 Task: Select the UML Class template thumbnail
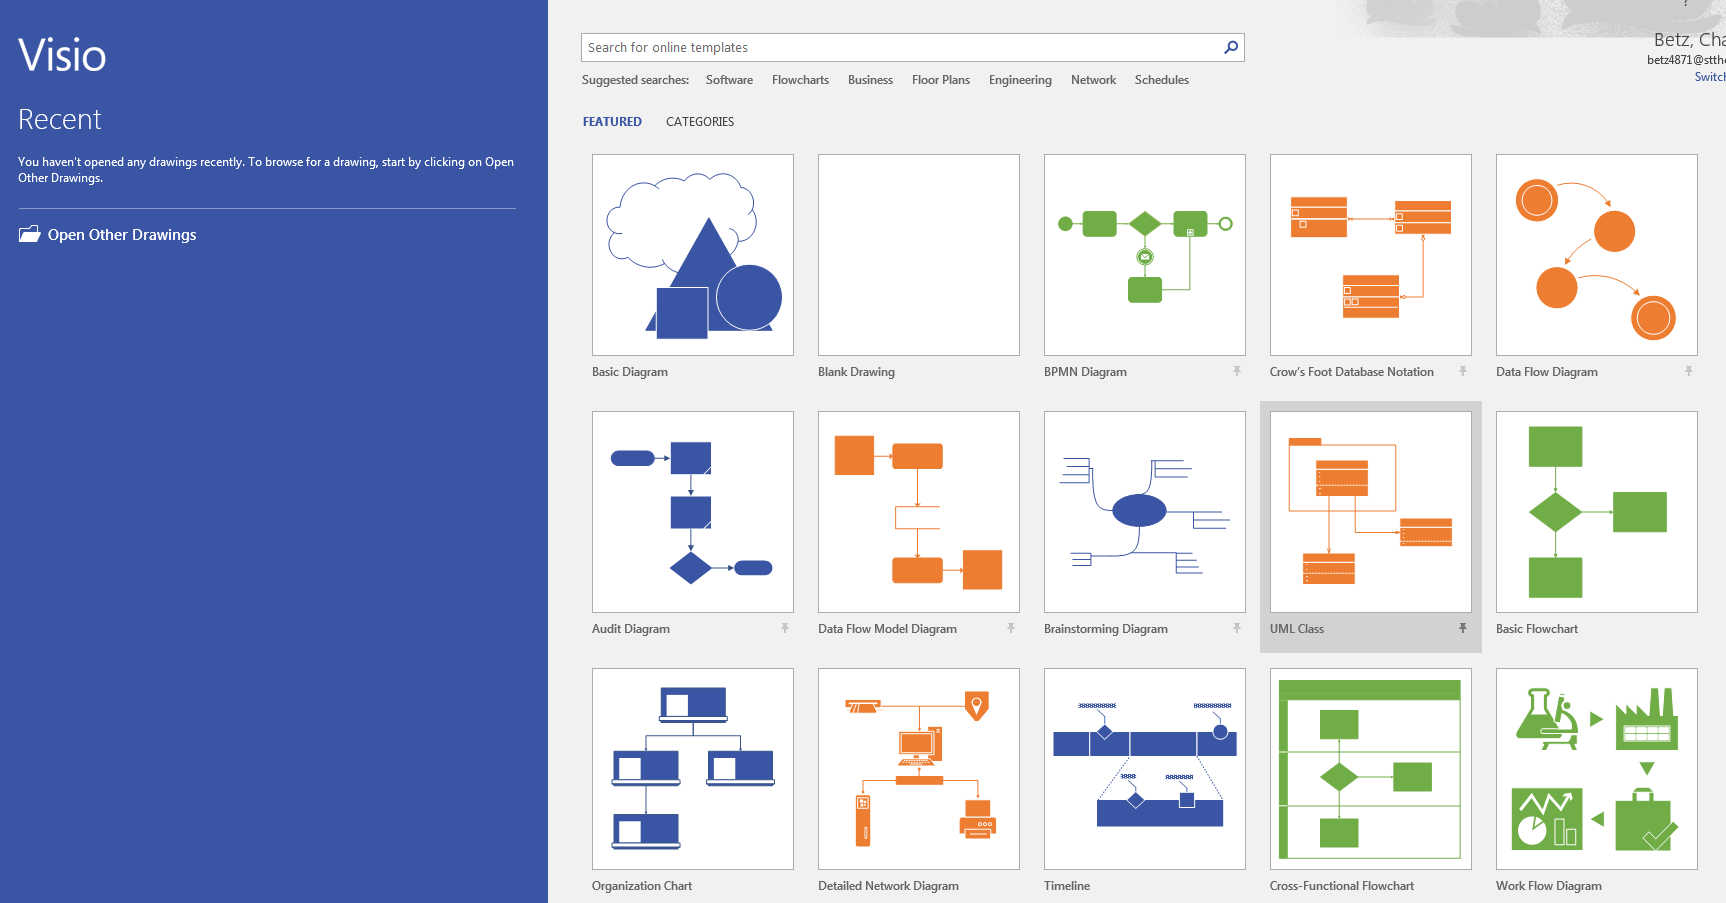1371,512
